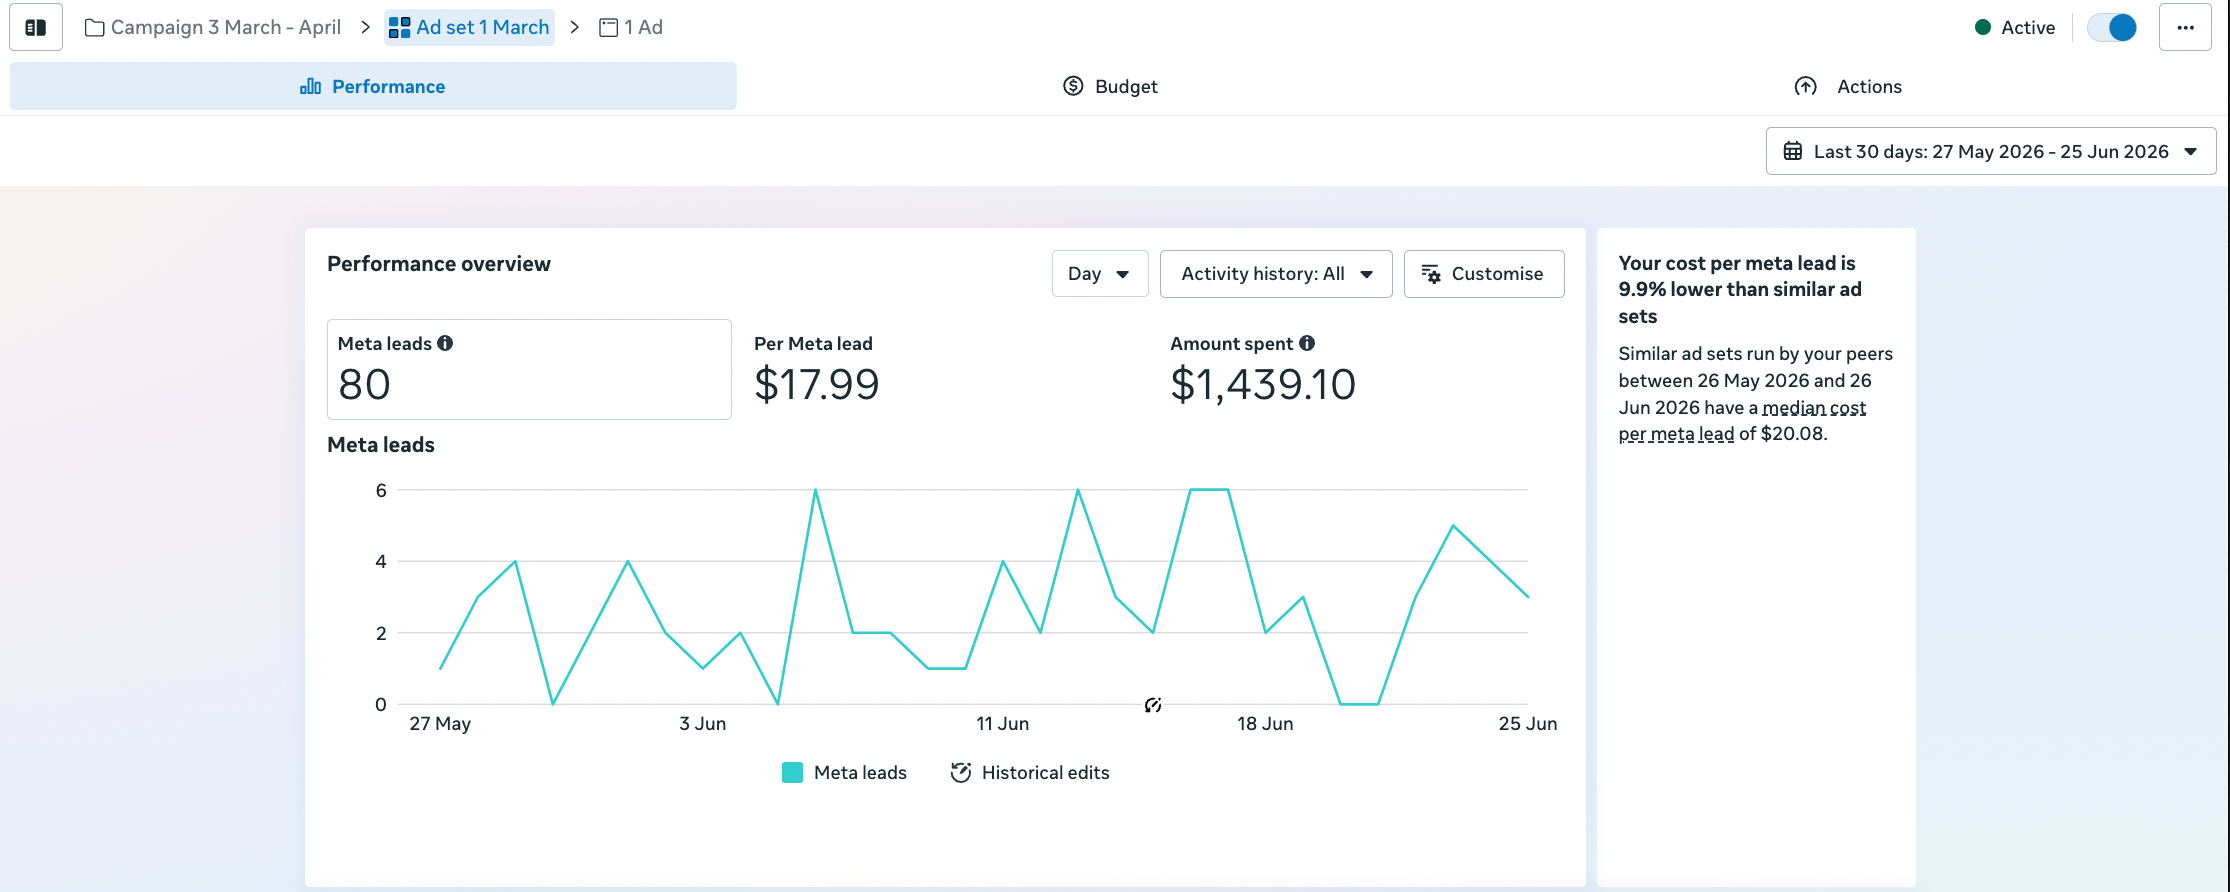
Task: Open the three-dot more options menu
Action: click(2185, 27)
